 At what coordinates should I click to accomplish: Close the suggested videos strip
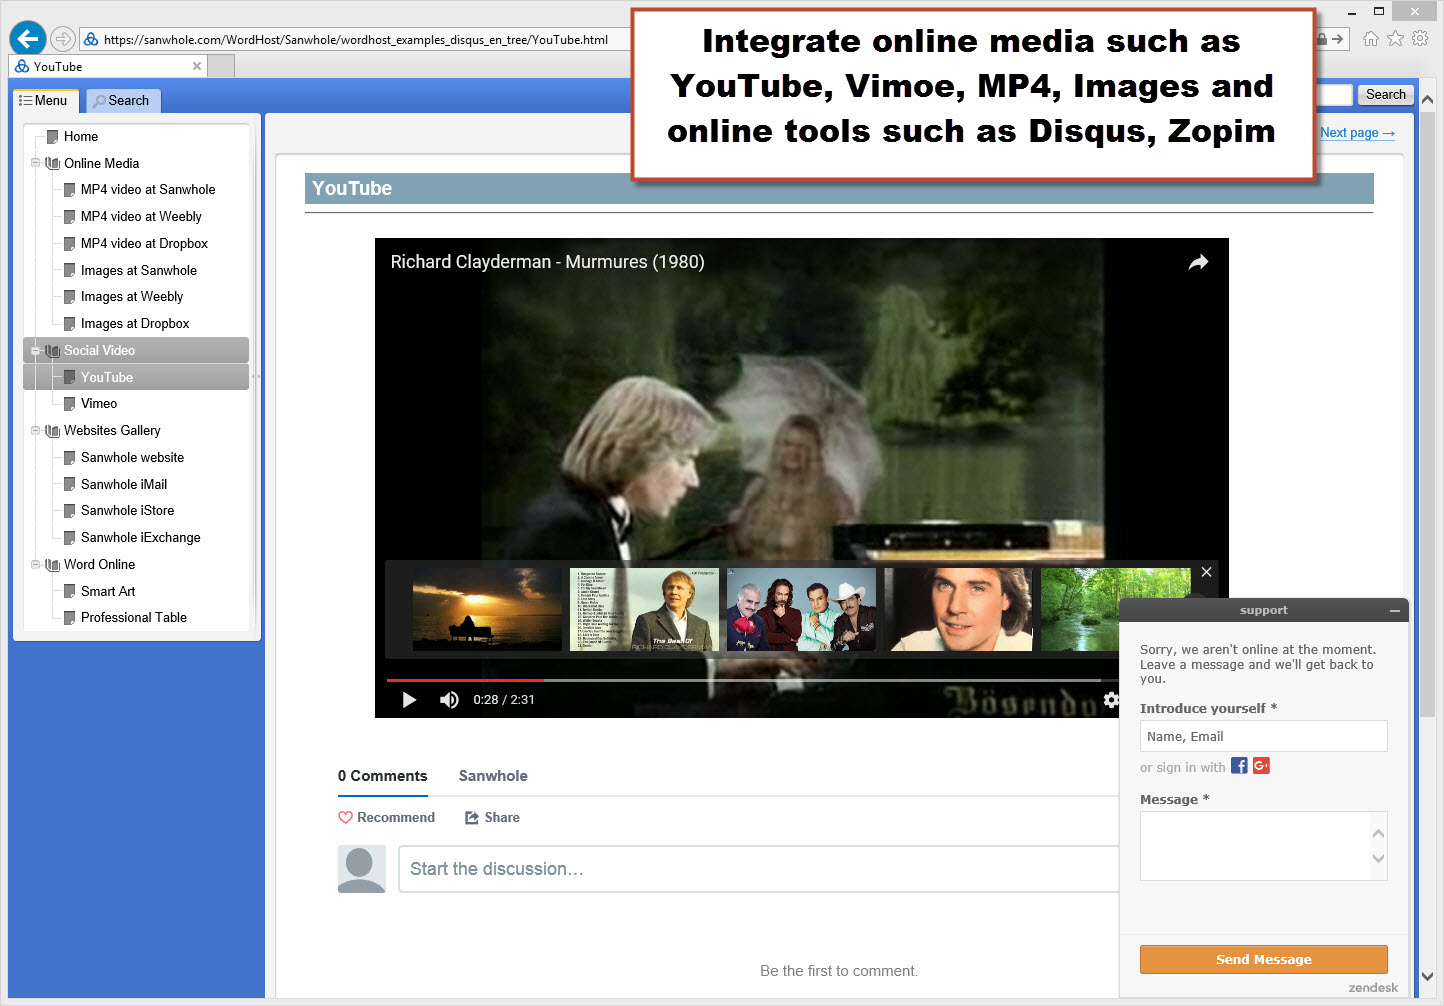click(1206, 572)
